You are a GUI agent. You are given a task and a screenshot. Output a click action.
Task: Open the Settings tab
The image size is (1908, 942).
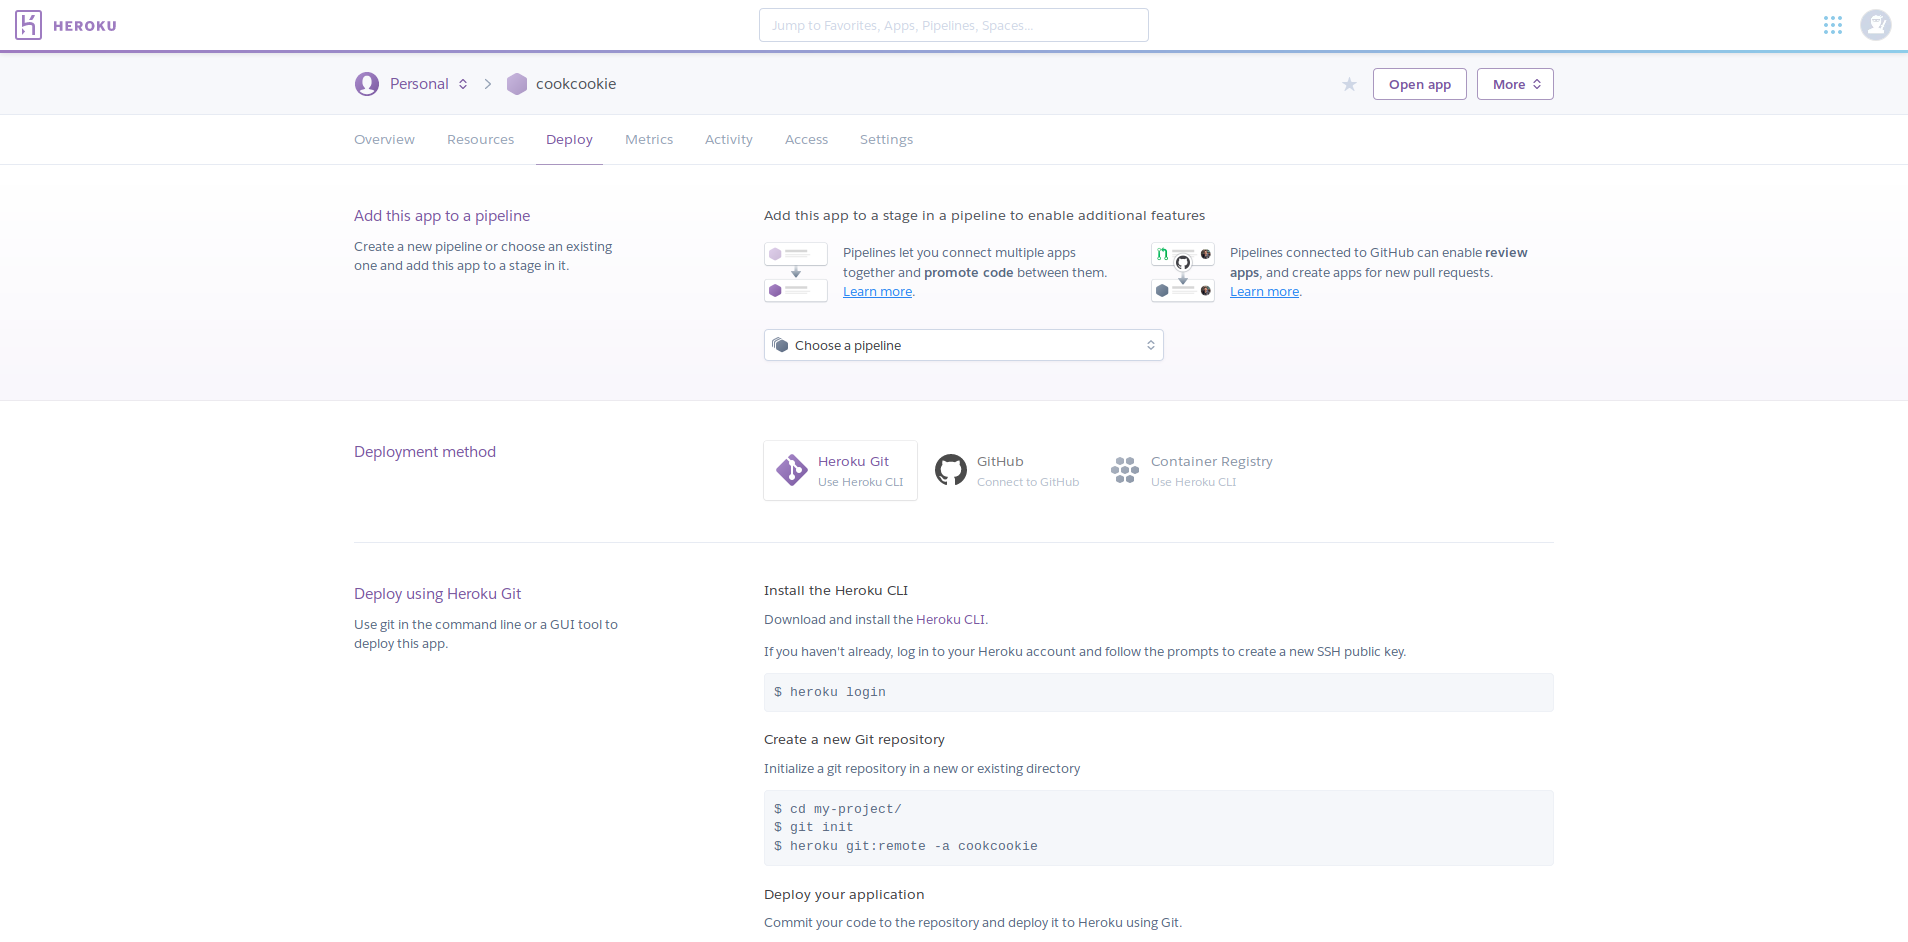coord(886,140)
